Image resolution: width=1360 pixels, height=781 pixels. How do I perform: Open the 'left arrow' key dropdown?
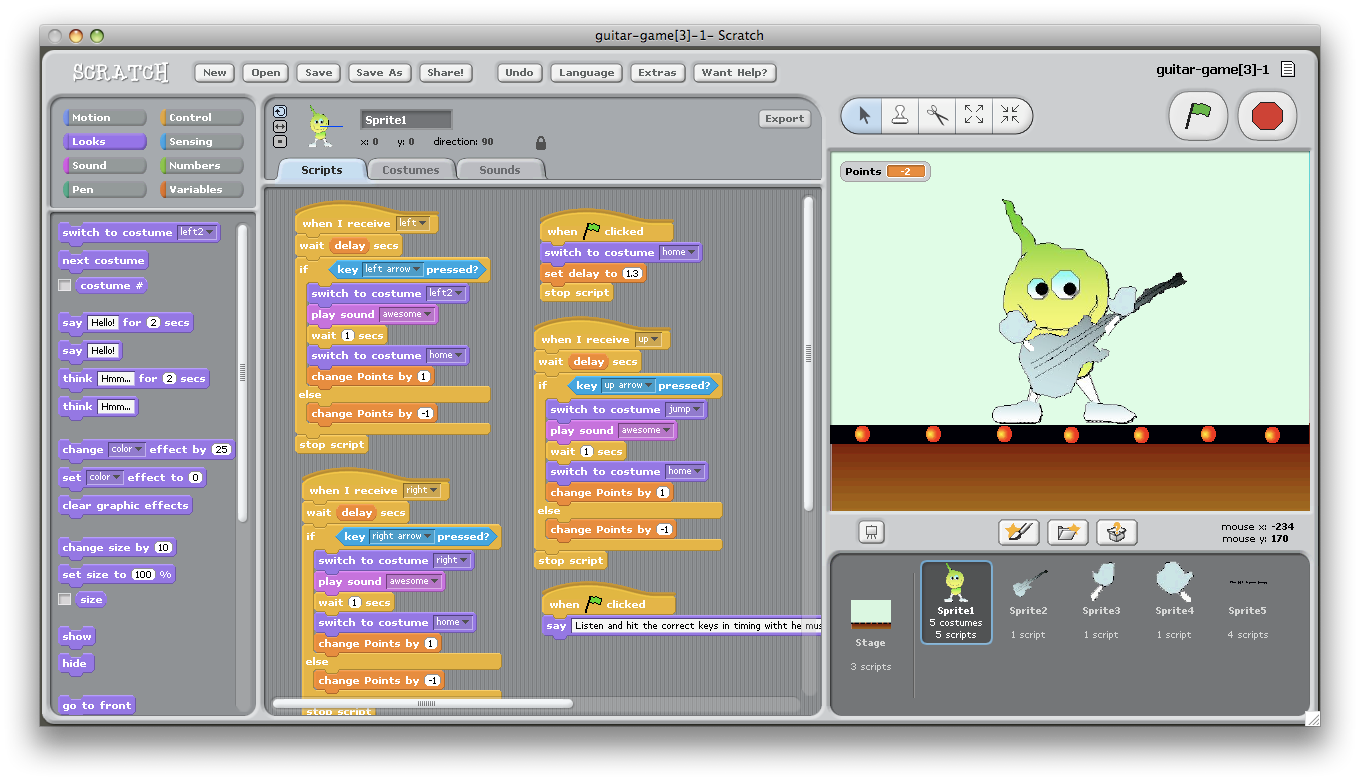click(391, 269)
